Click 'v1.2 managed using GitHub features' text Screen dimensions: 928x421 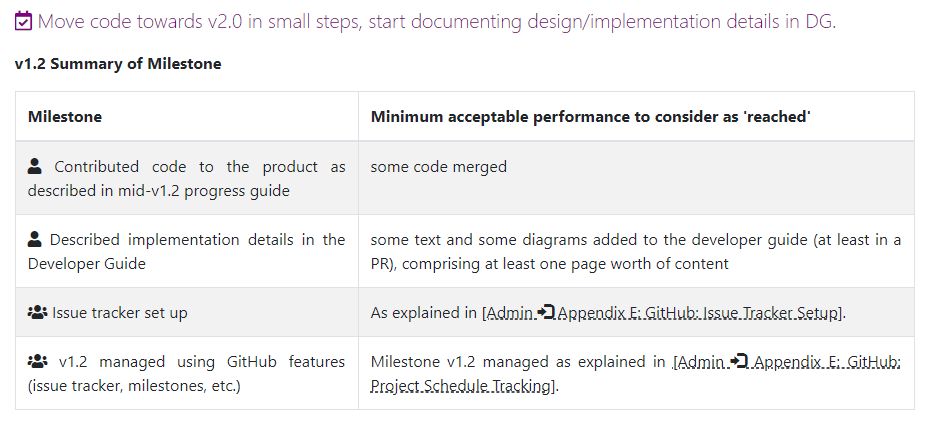pyautogui.click(x=200, y=362)
